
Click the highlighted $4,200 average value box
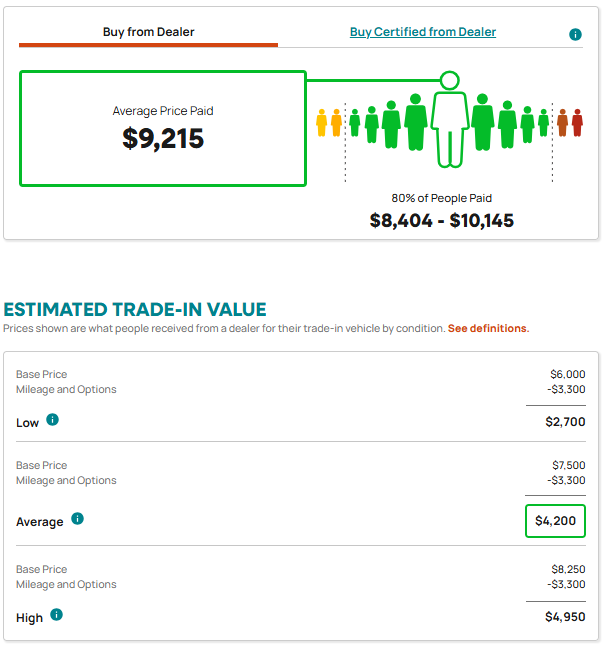pos(555,521)
